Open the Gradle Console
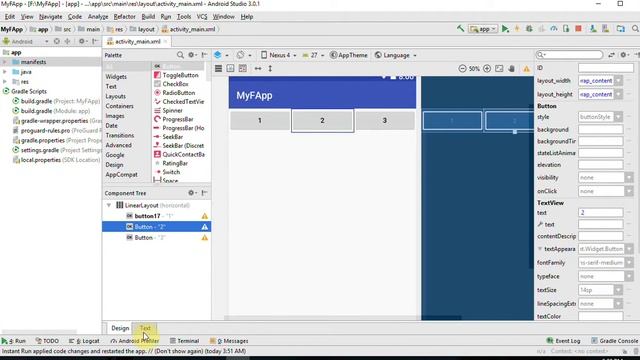The width and height of the screenshot is (640, 360). [x=615, y=341]
